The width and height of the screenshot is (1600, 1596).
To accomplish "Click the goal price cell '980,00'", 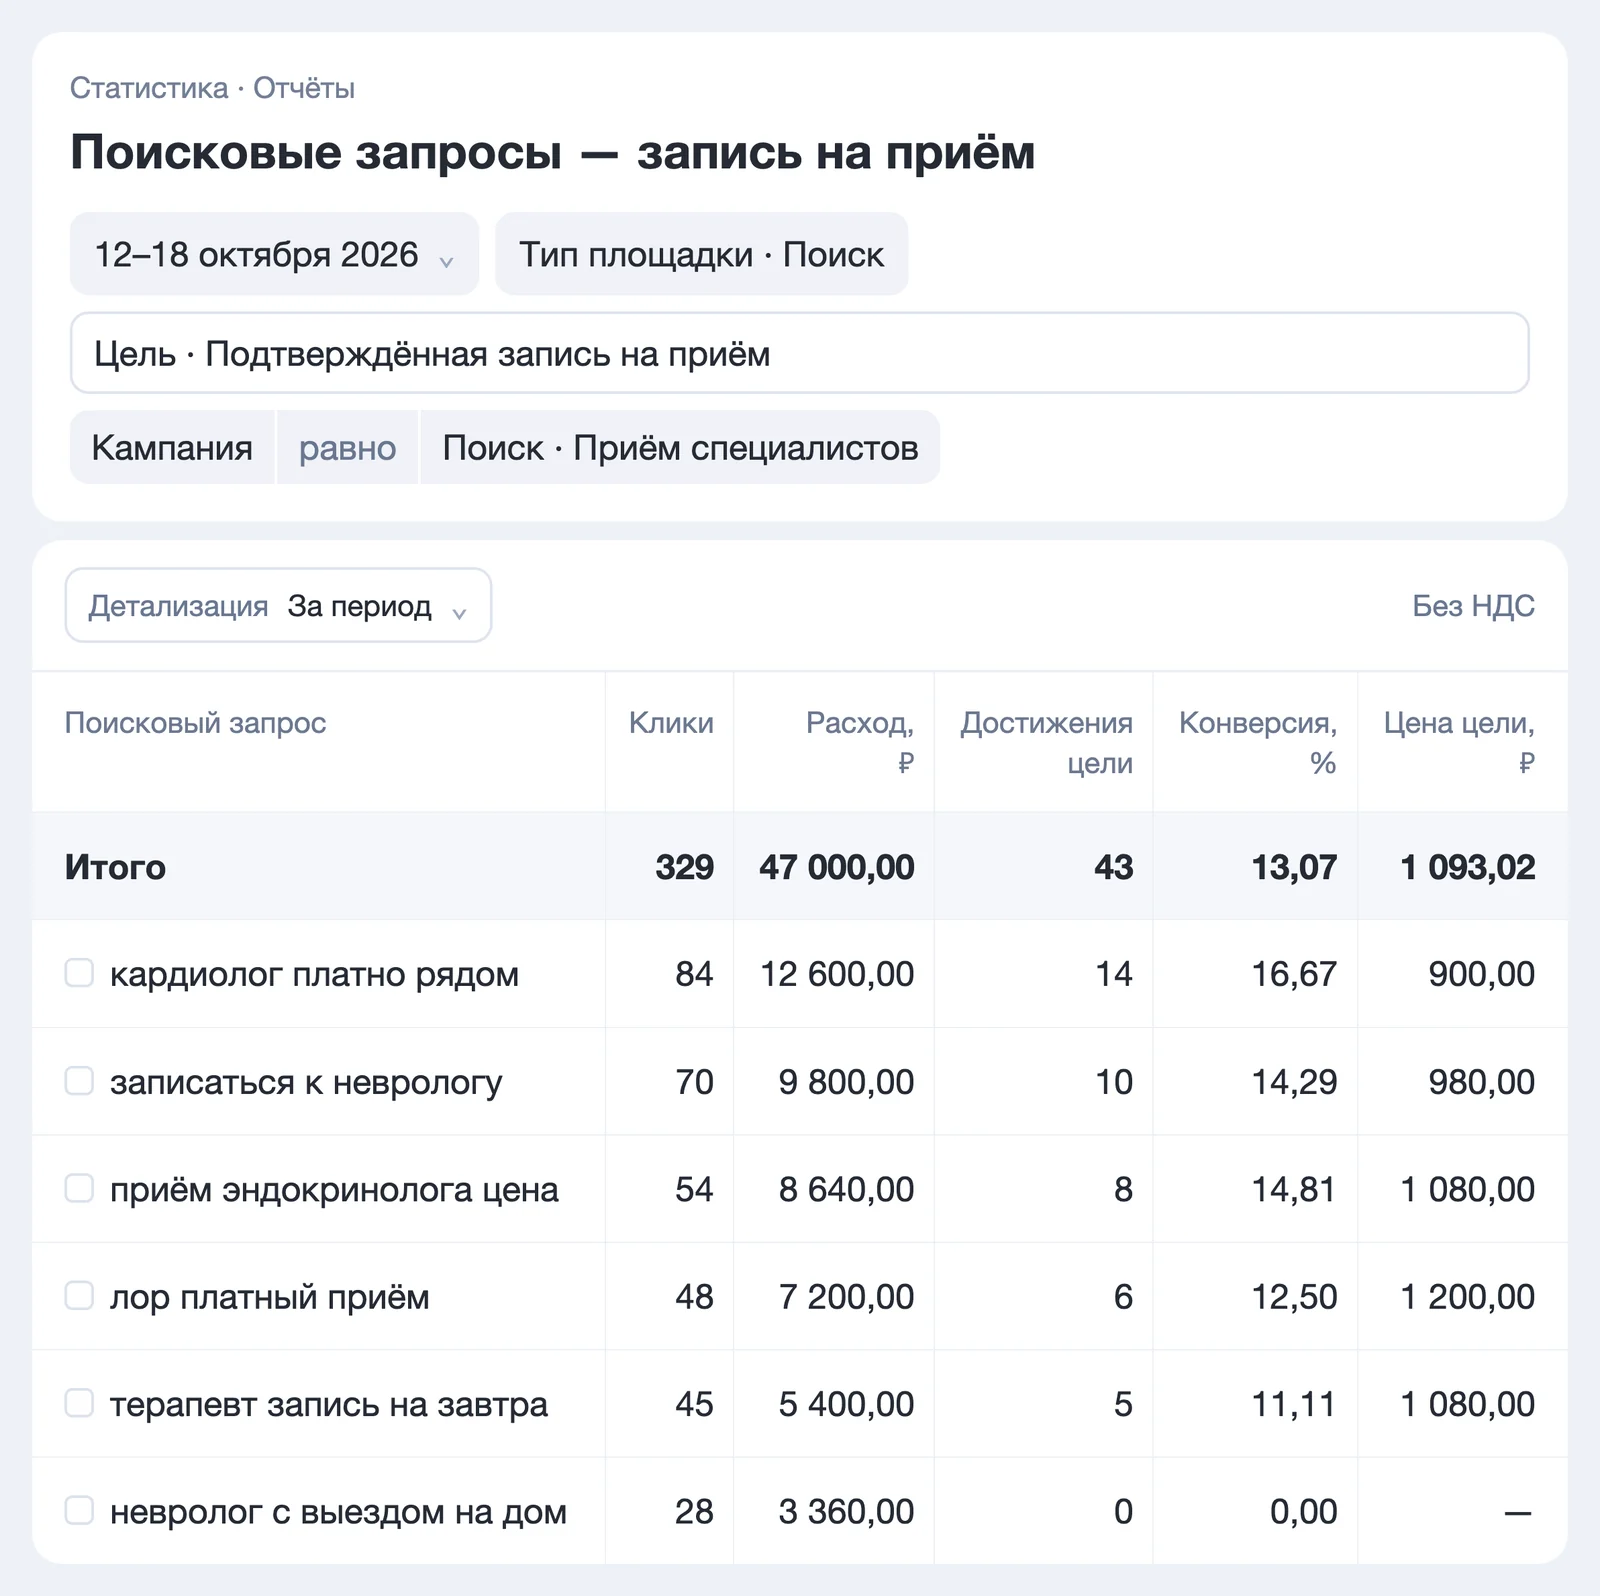I will [1481, 1082].
